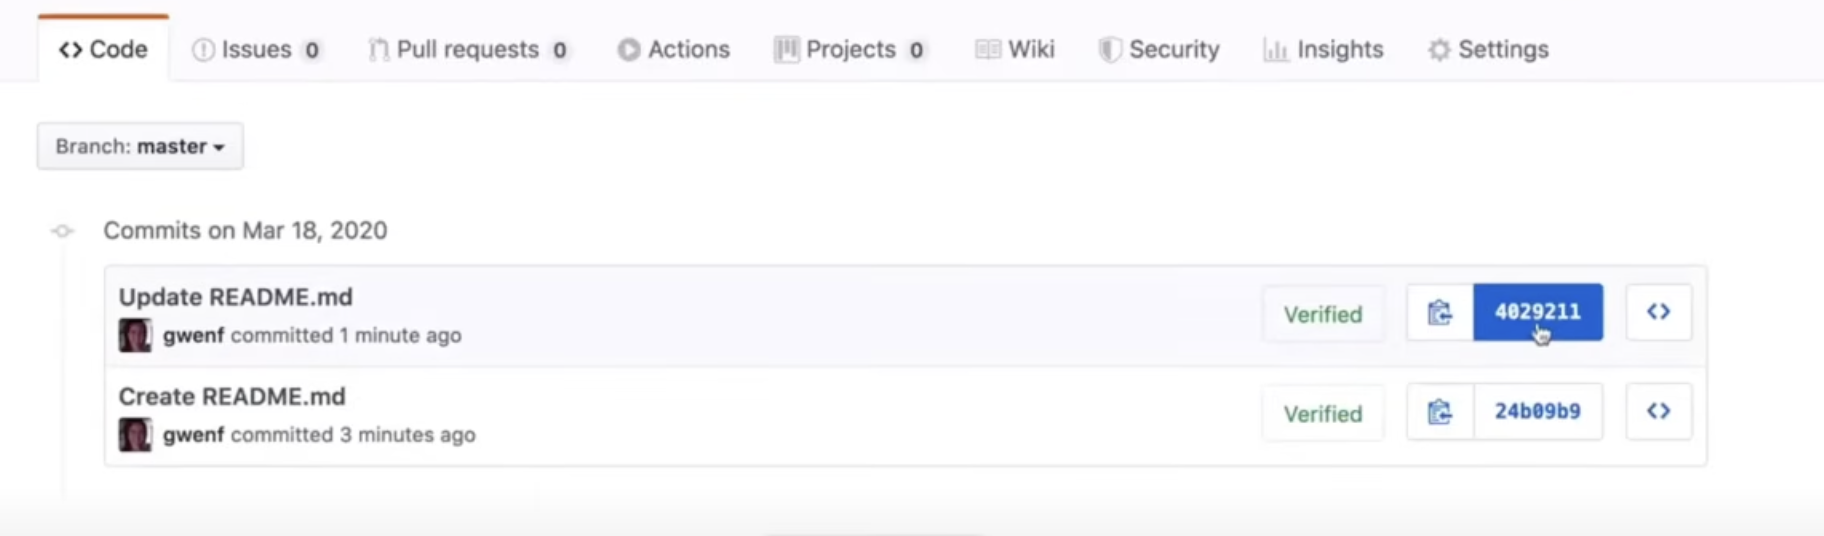
Task: Select the Wiki tab
Action: click(1015, 49)
